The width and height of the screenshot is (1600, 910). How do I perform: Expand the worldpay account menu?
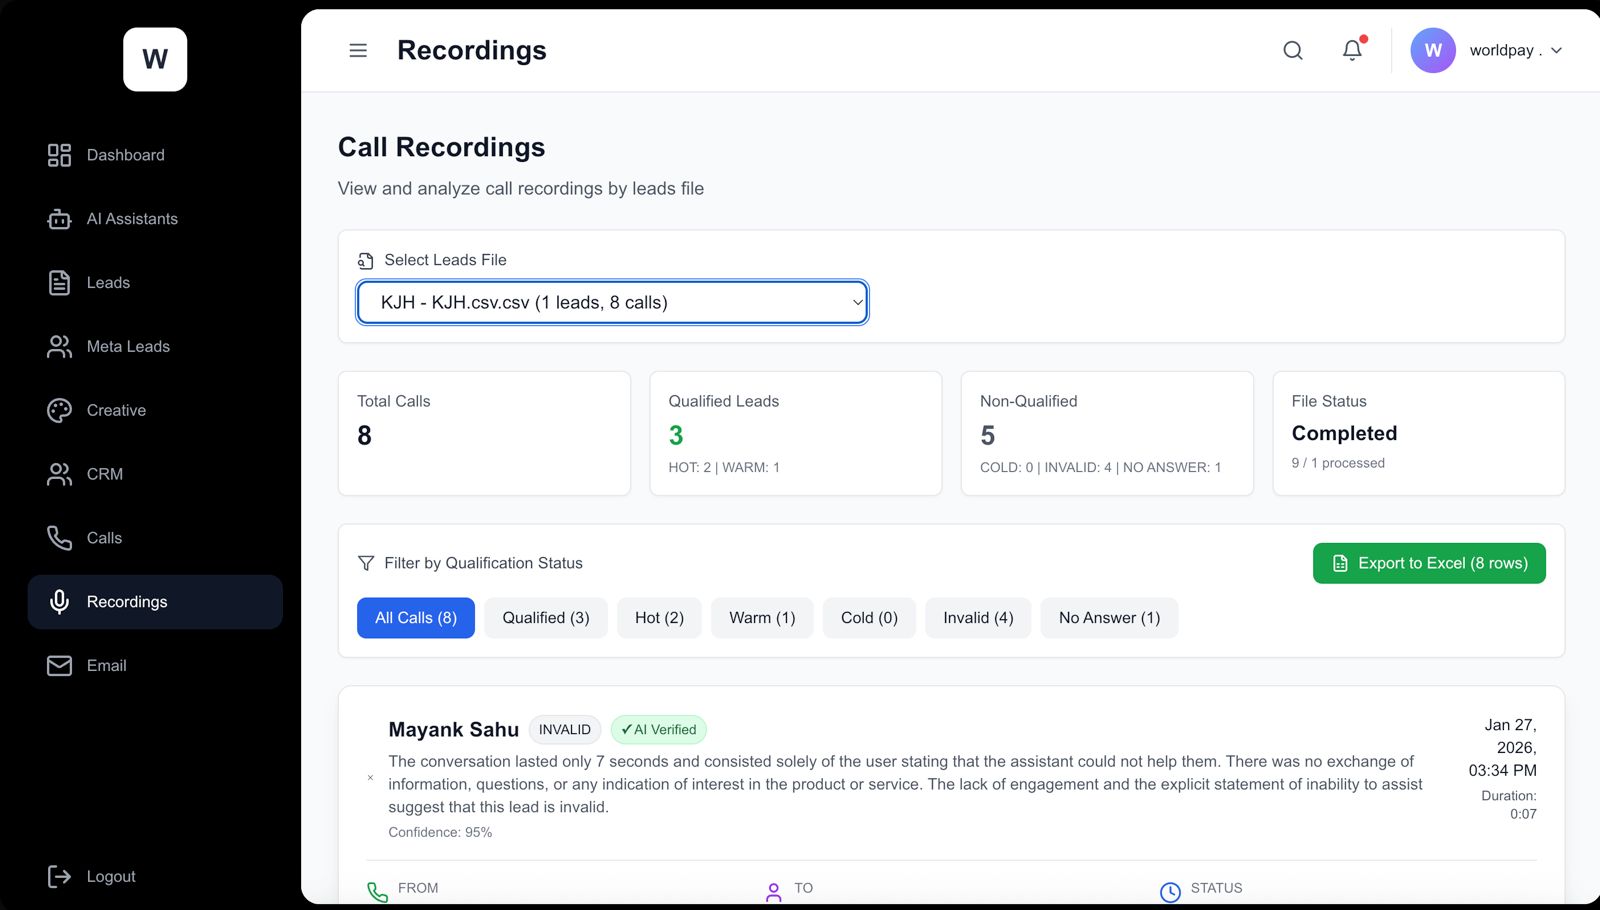click(x=1489, y=50)
